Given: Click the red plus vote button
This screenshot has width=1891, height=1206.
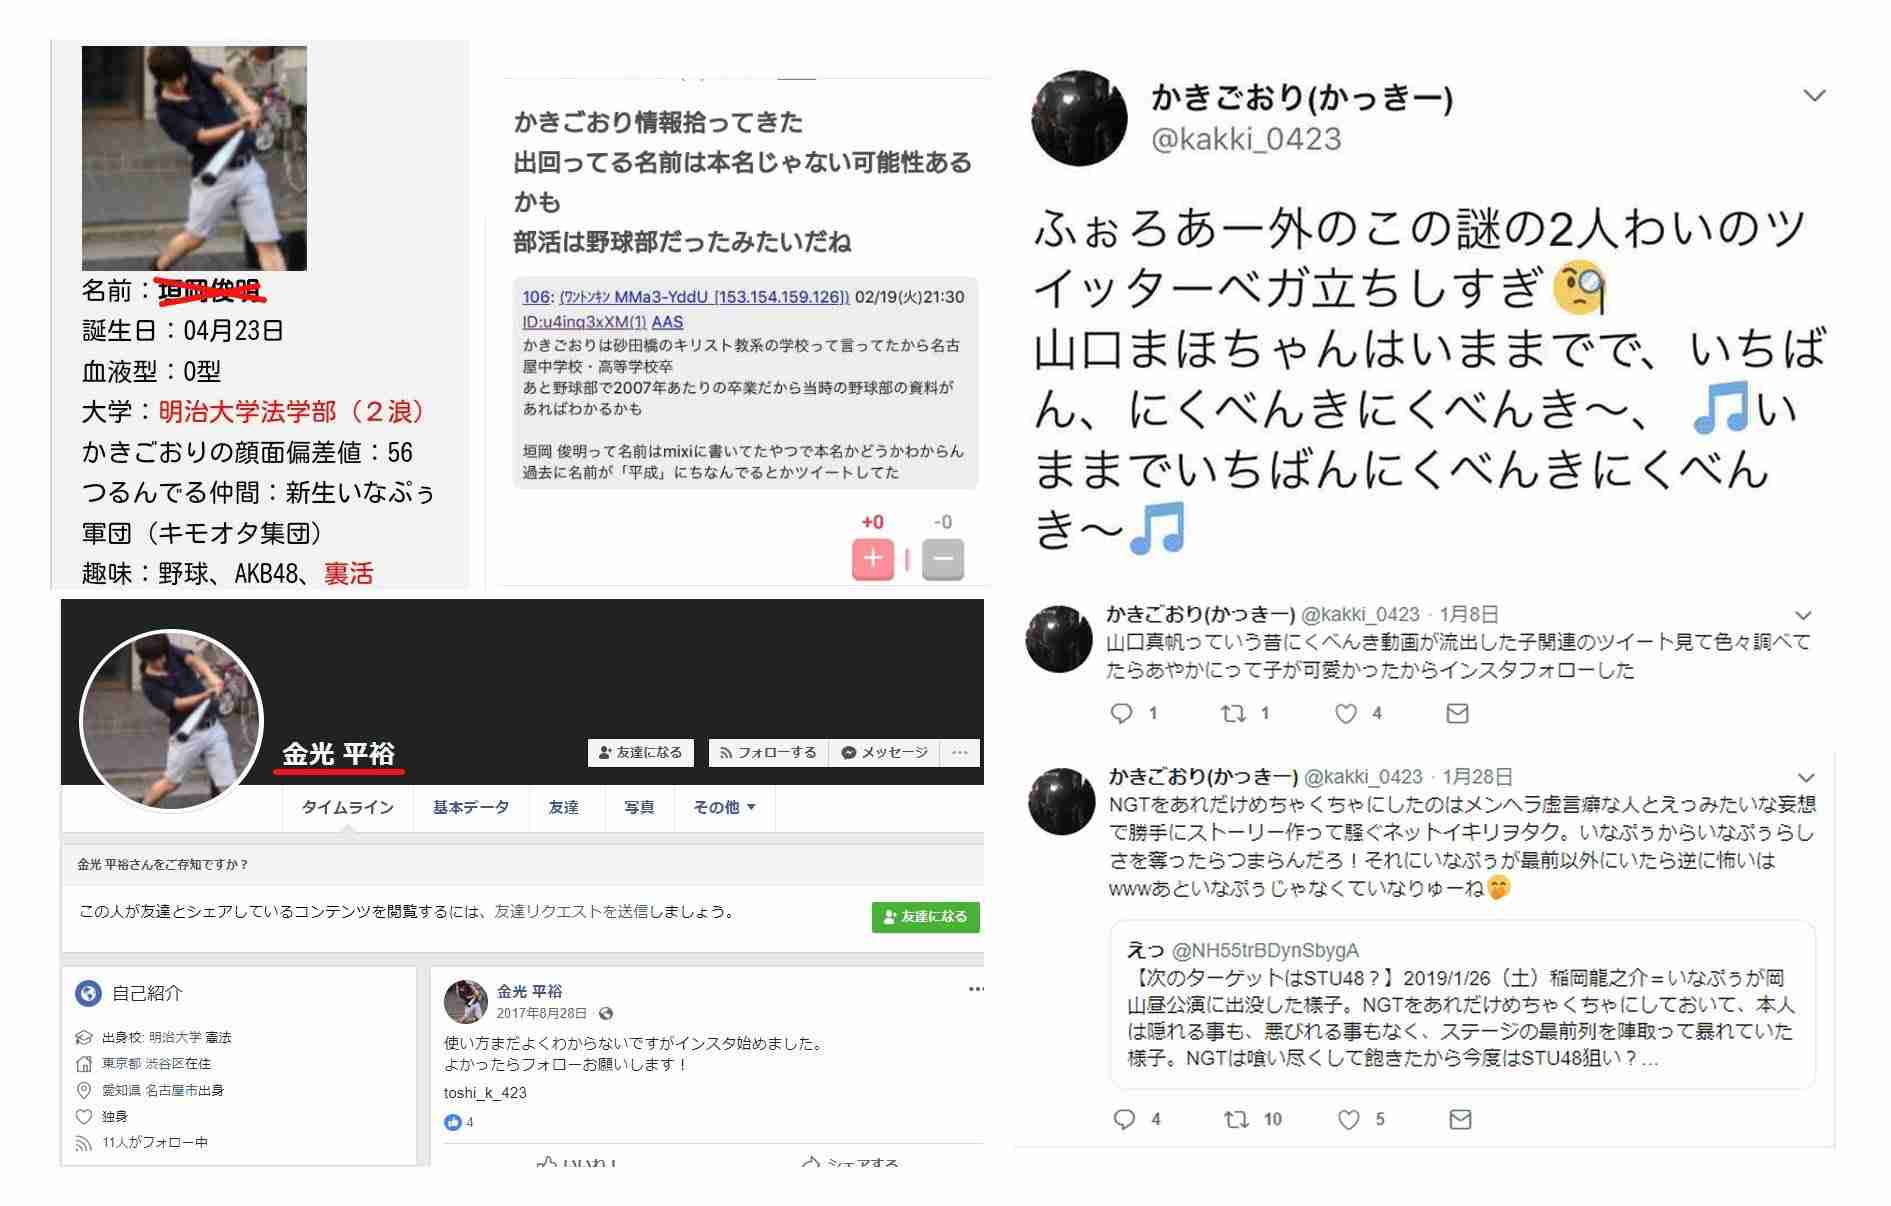Looking at the screenshot, I should pyautogui.click(x=872, y=559).
